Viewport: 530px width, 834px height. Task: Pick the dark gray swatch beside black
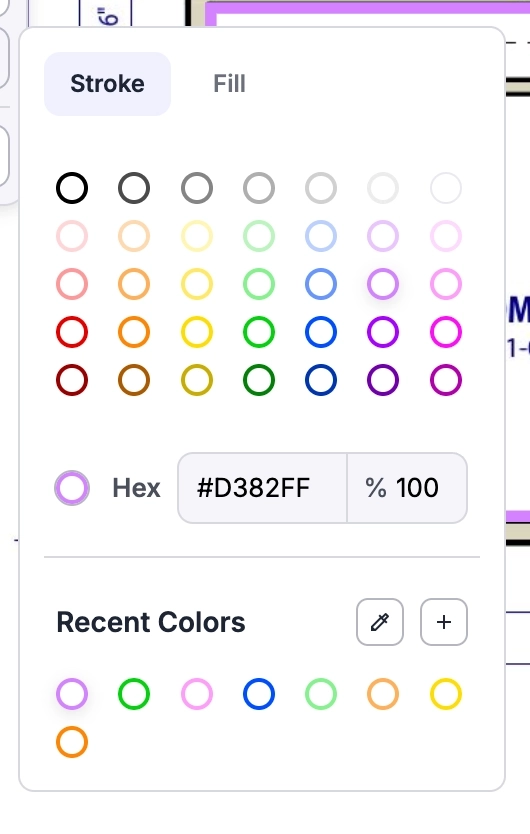(134, 188)
